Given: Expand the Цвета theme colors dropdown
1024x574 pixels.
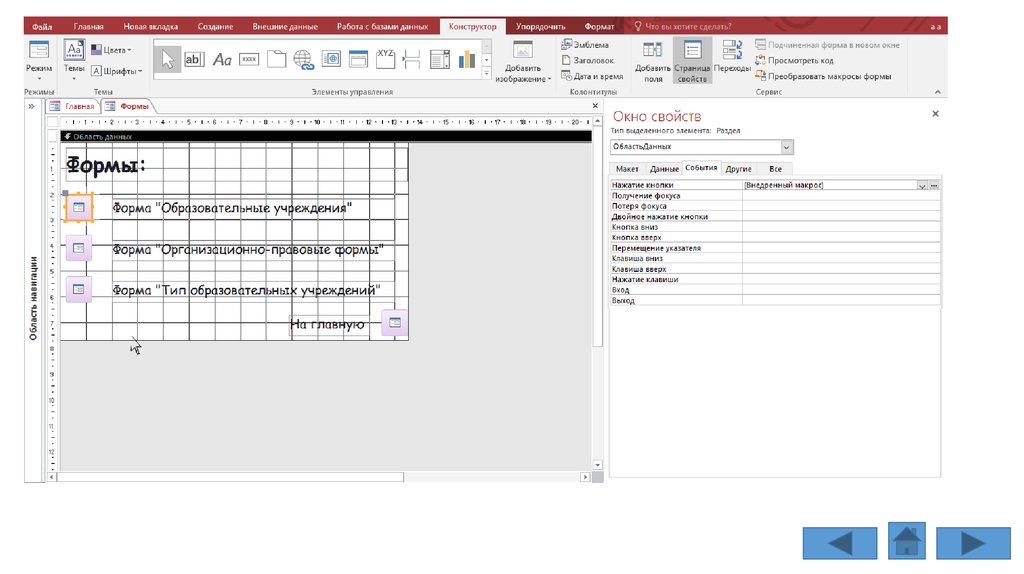Looking at the screenshot, I should pos(111,49).
